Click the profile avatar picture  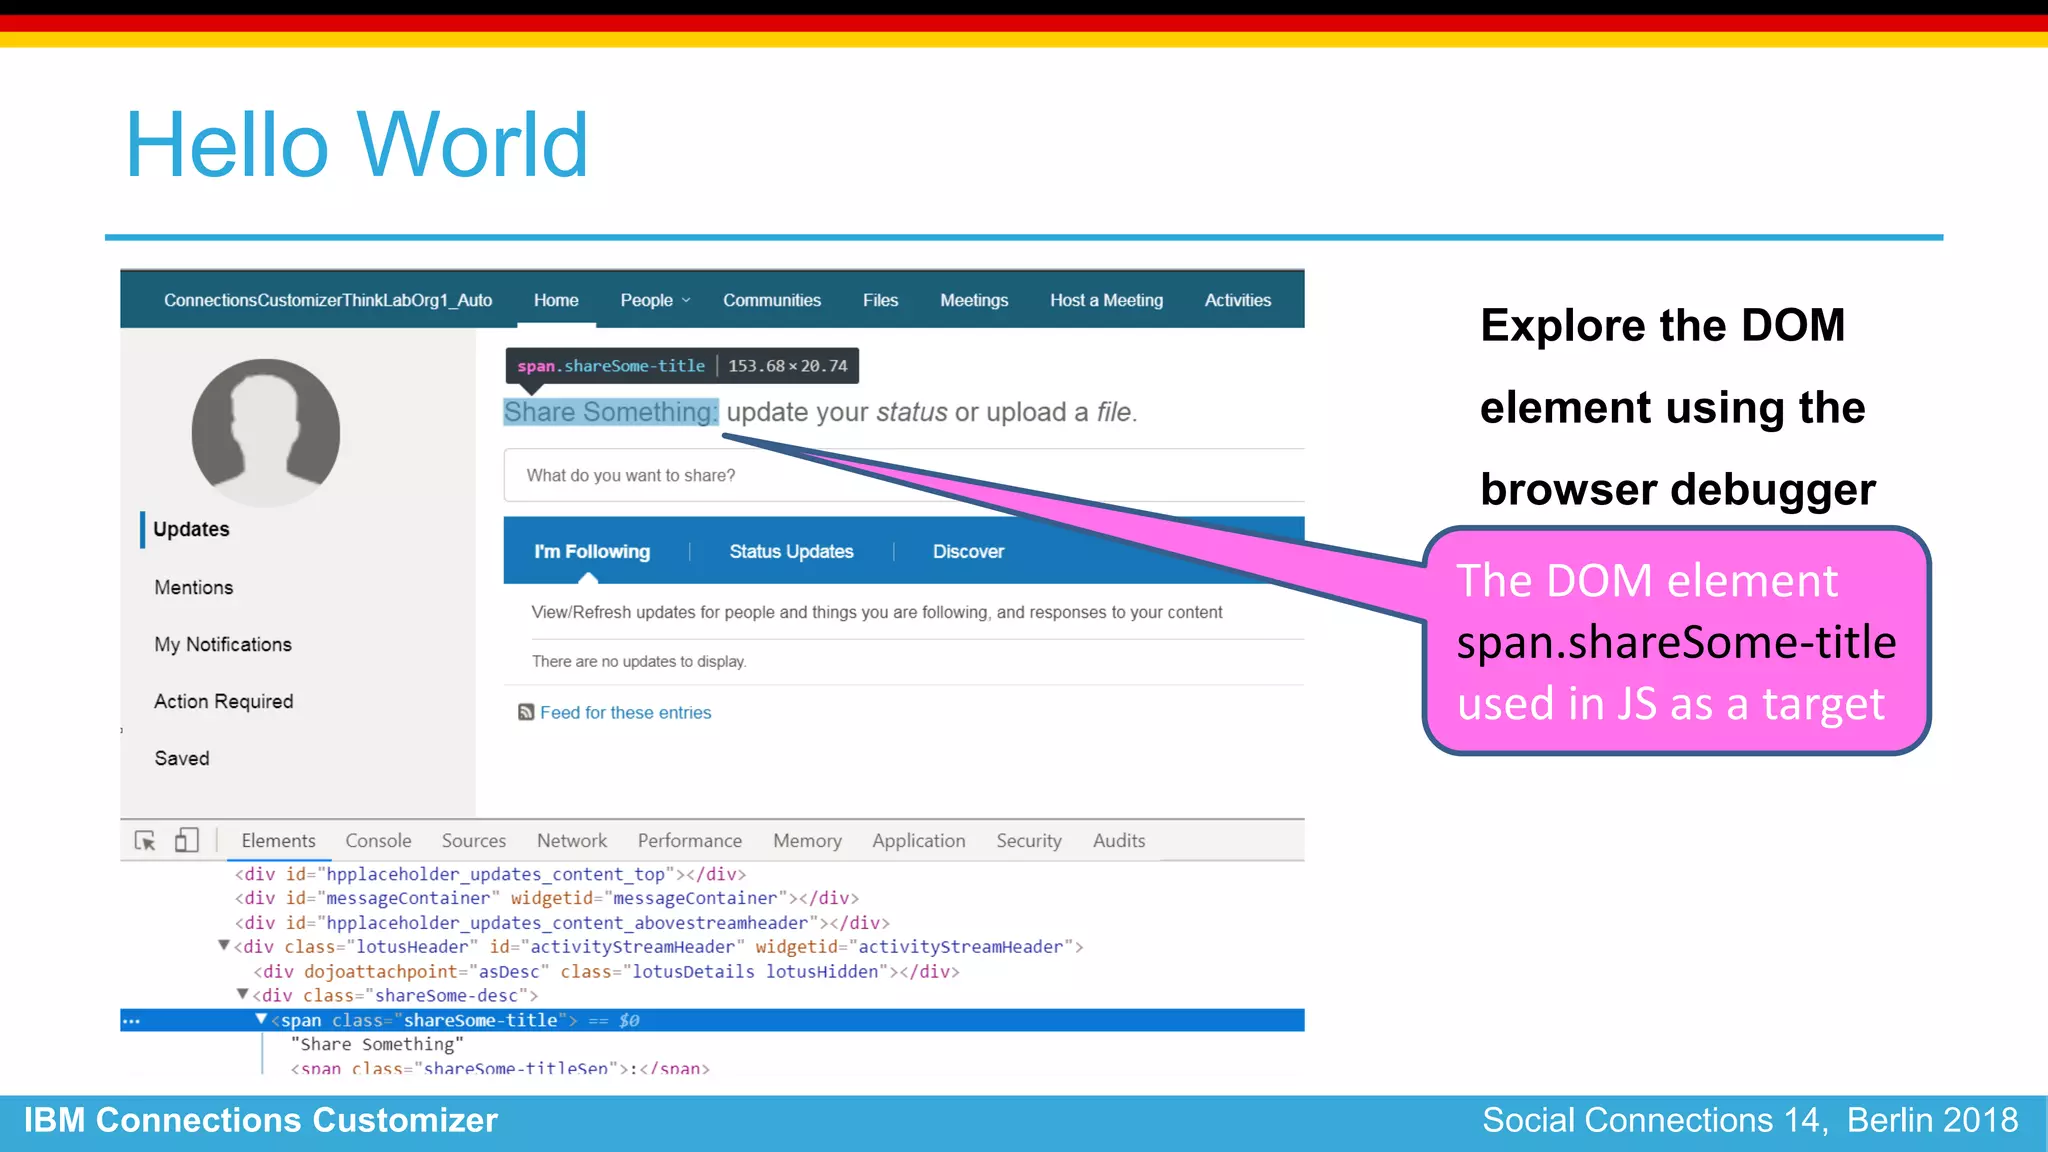[x=266, y=432]
